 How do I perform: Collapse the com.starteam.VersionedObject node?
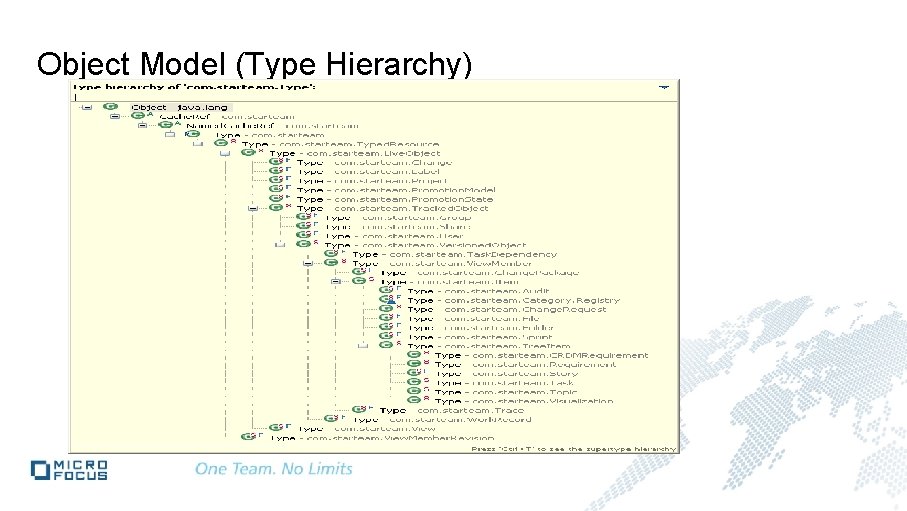[281, 244]
